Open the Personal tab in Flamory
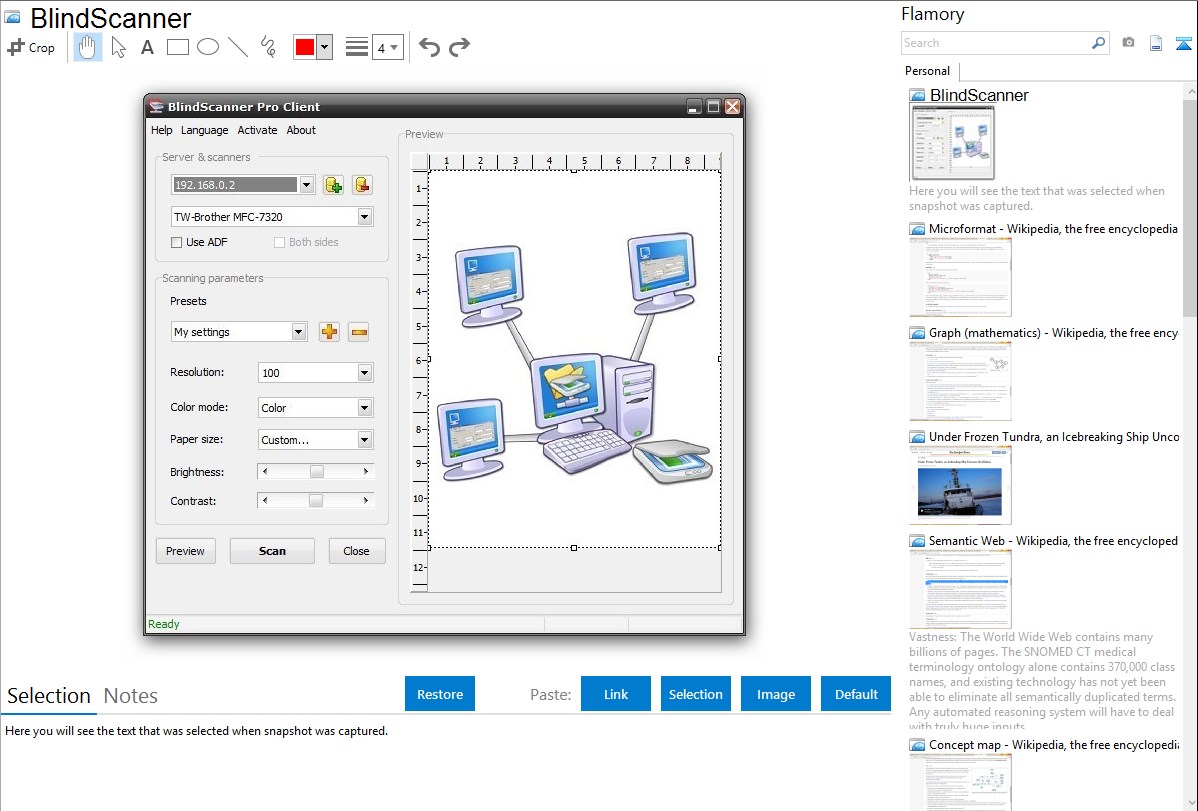This screenshot has width=1198, height=811. point(928,71)
